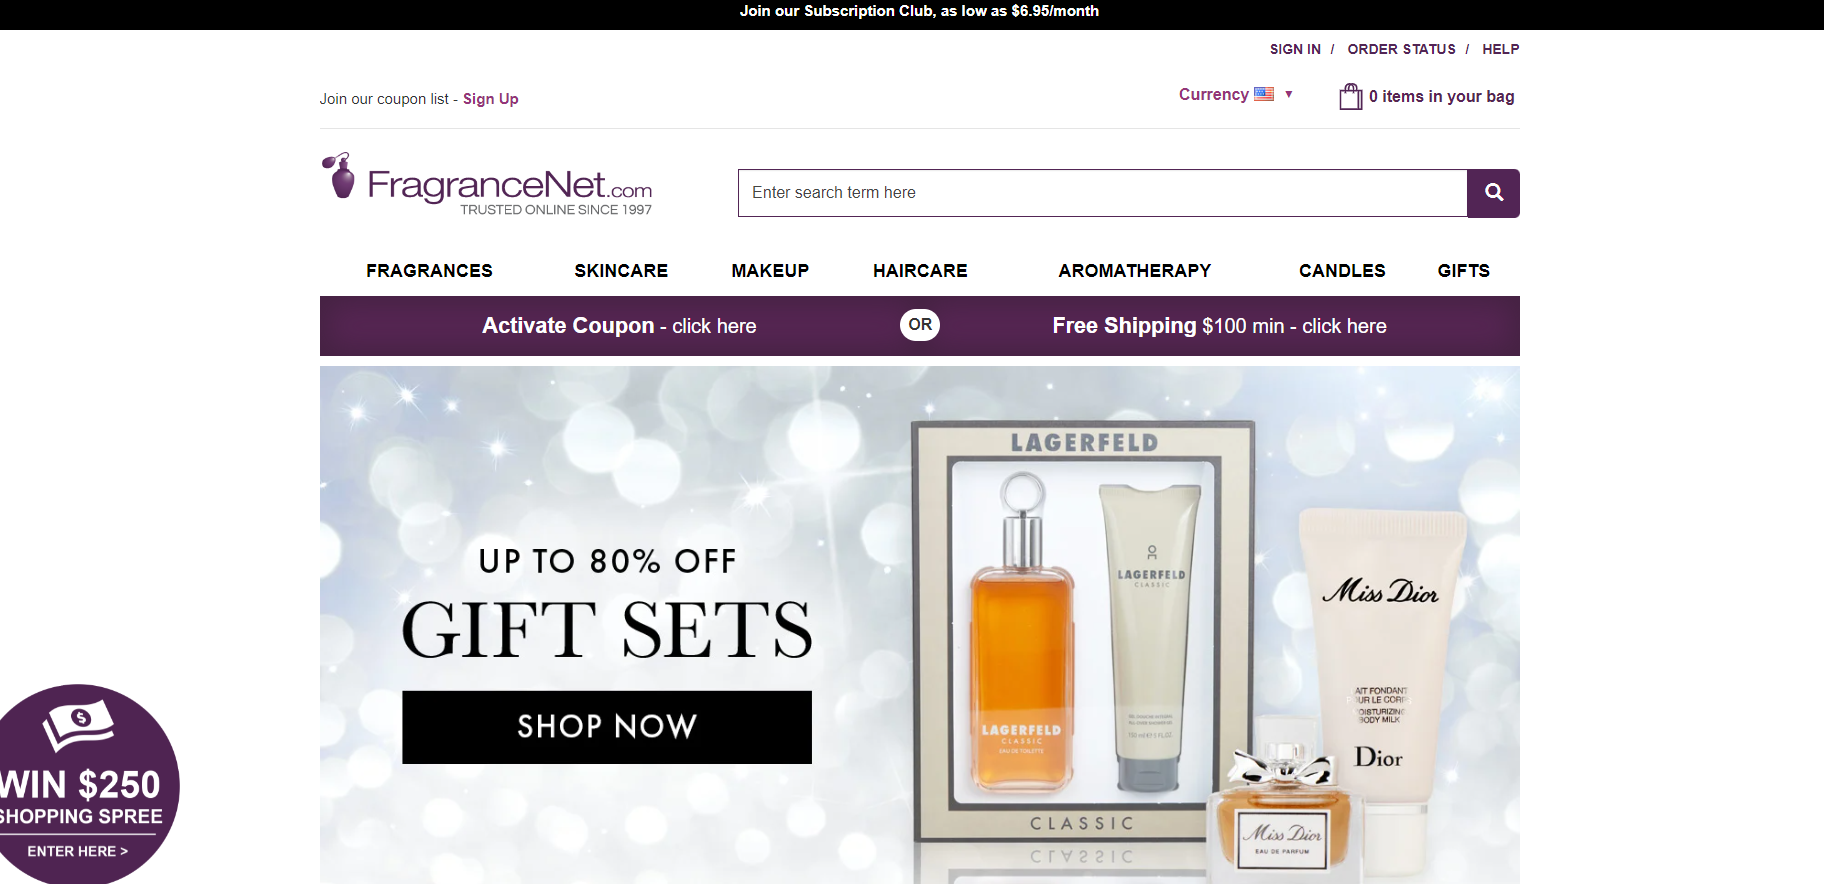Open the shopping bag icon
1824x884 pixels.
1351,96
